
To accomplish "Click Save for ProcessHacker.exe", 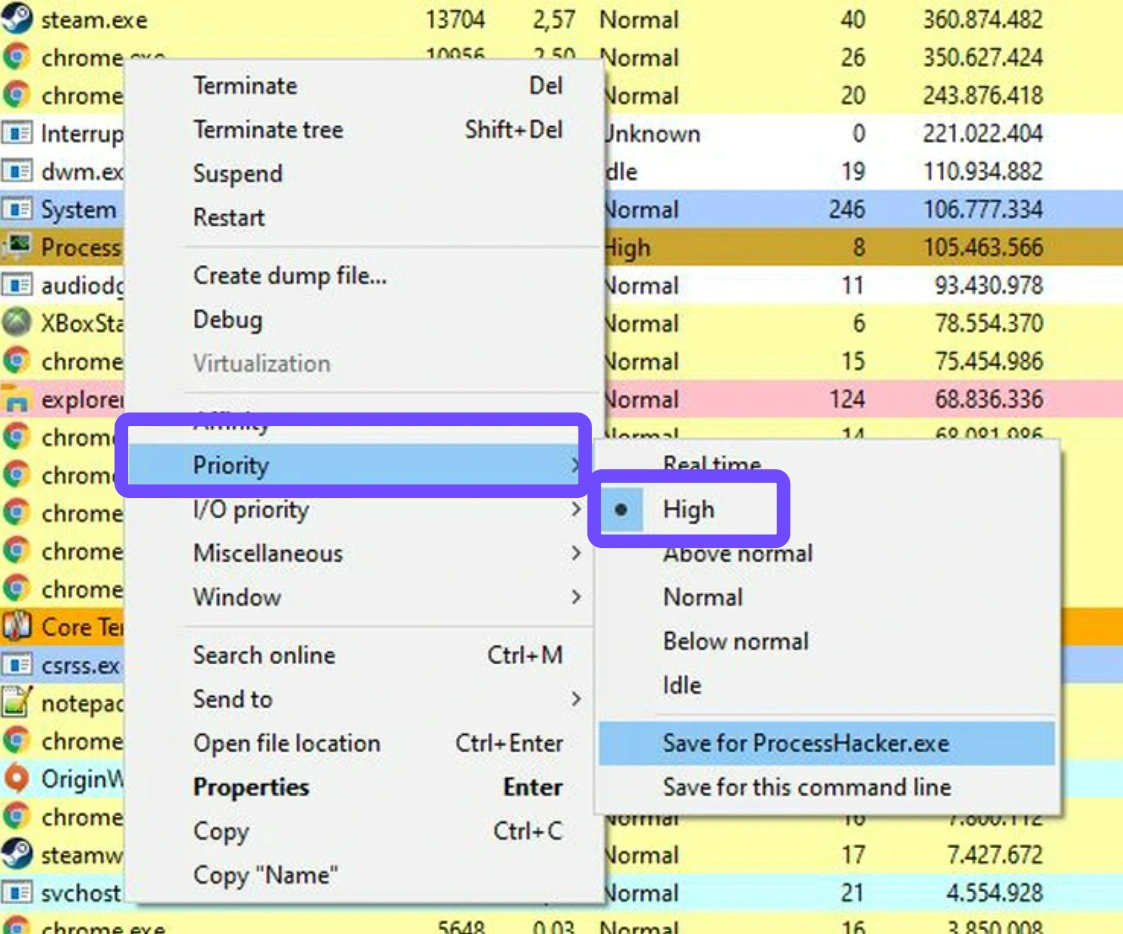I will coord(826,743).
